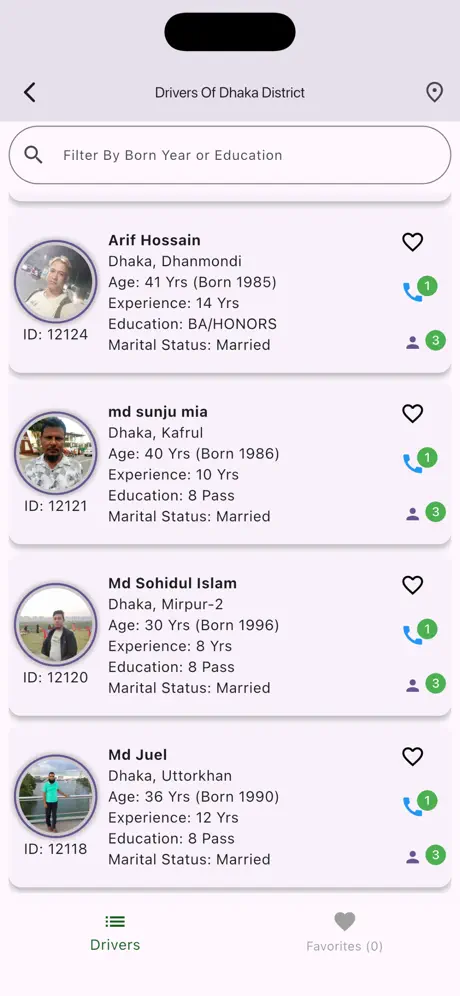Tap phone icon on Md Sohidul Islam card
The image size is (460, 996).
(x=412, y=635)
